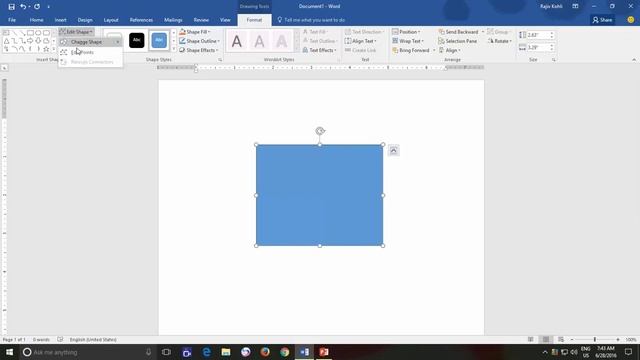
Task: Redo via Quick Access Toolbar
Action: (37, 7)
